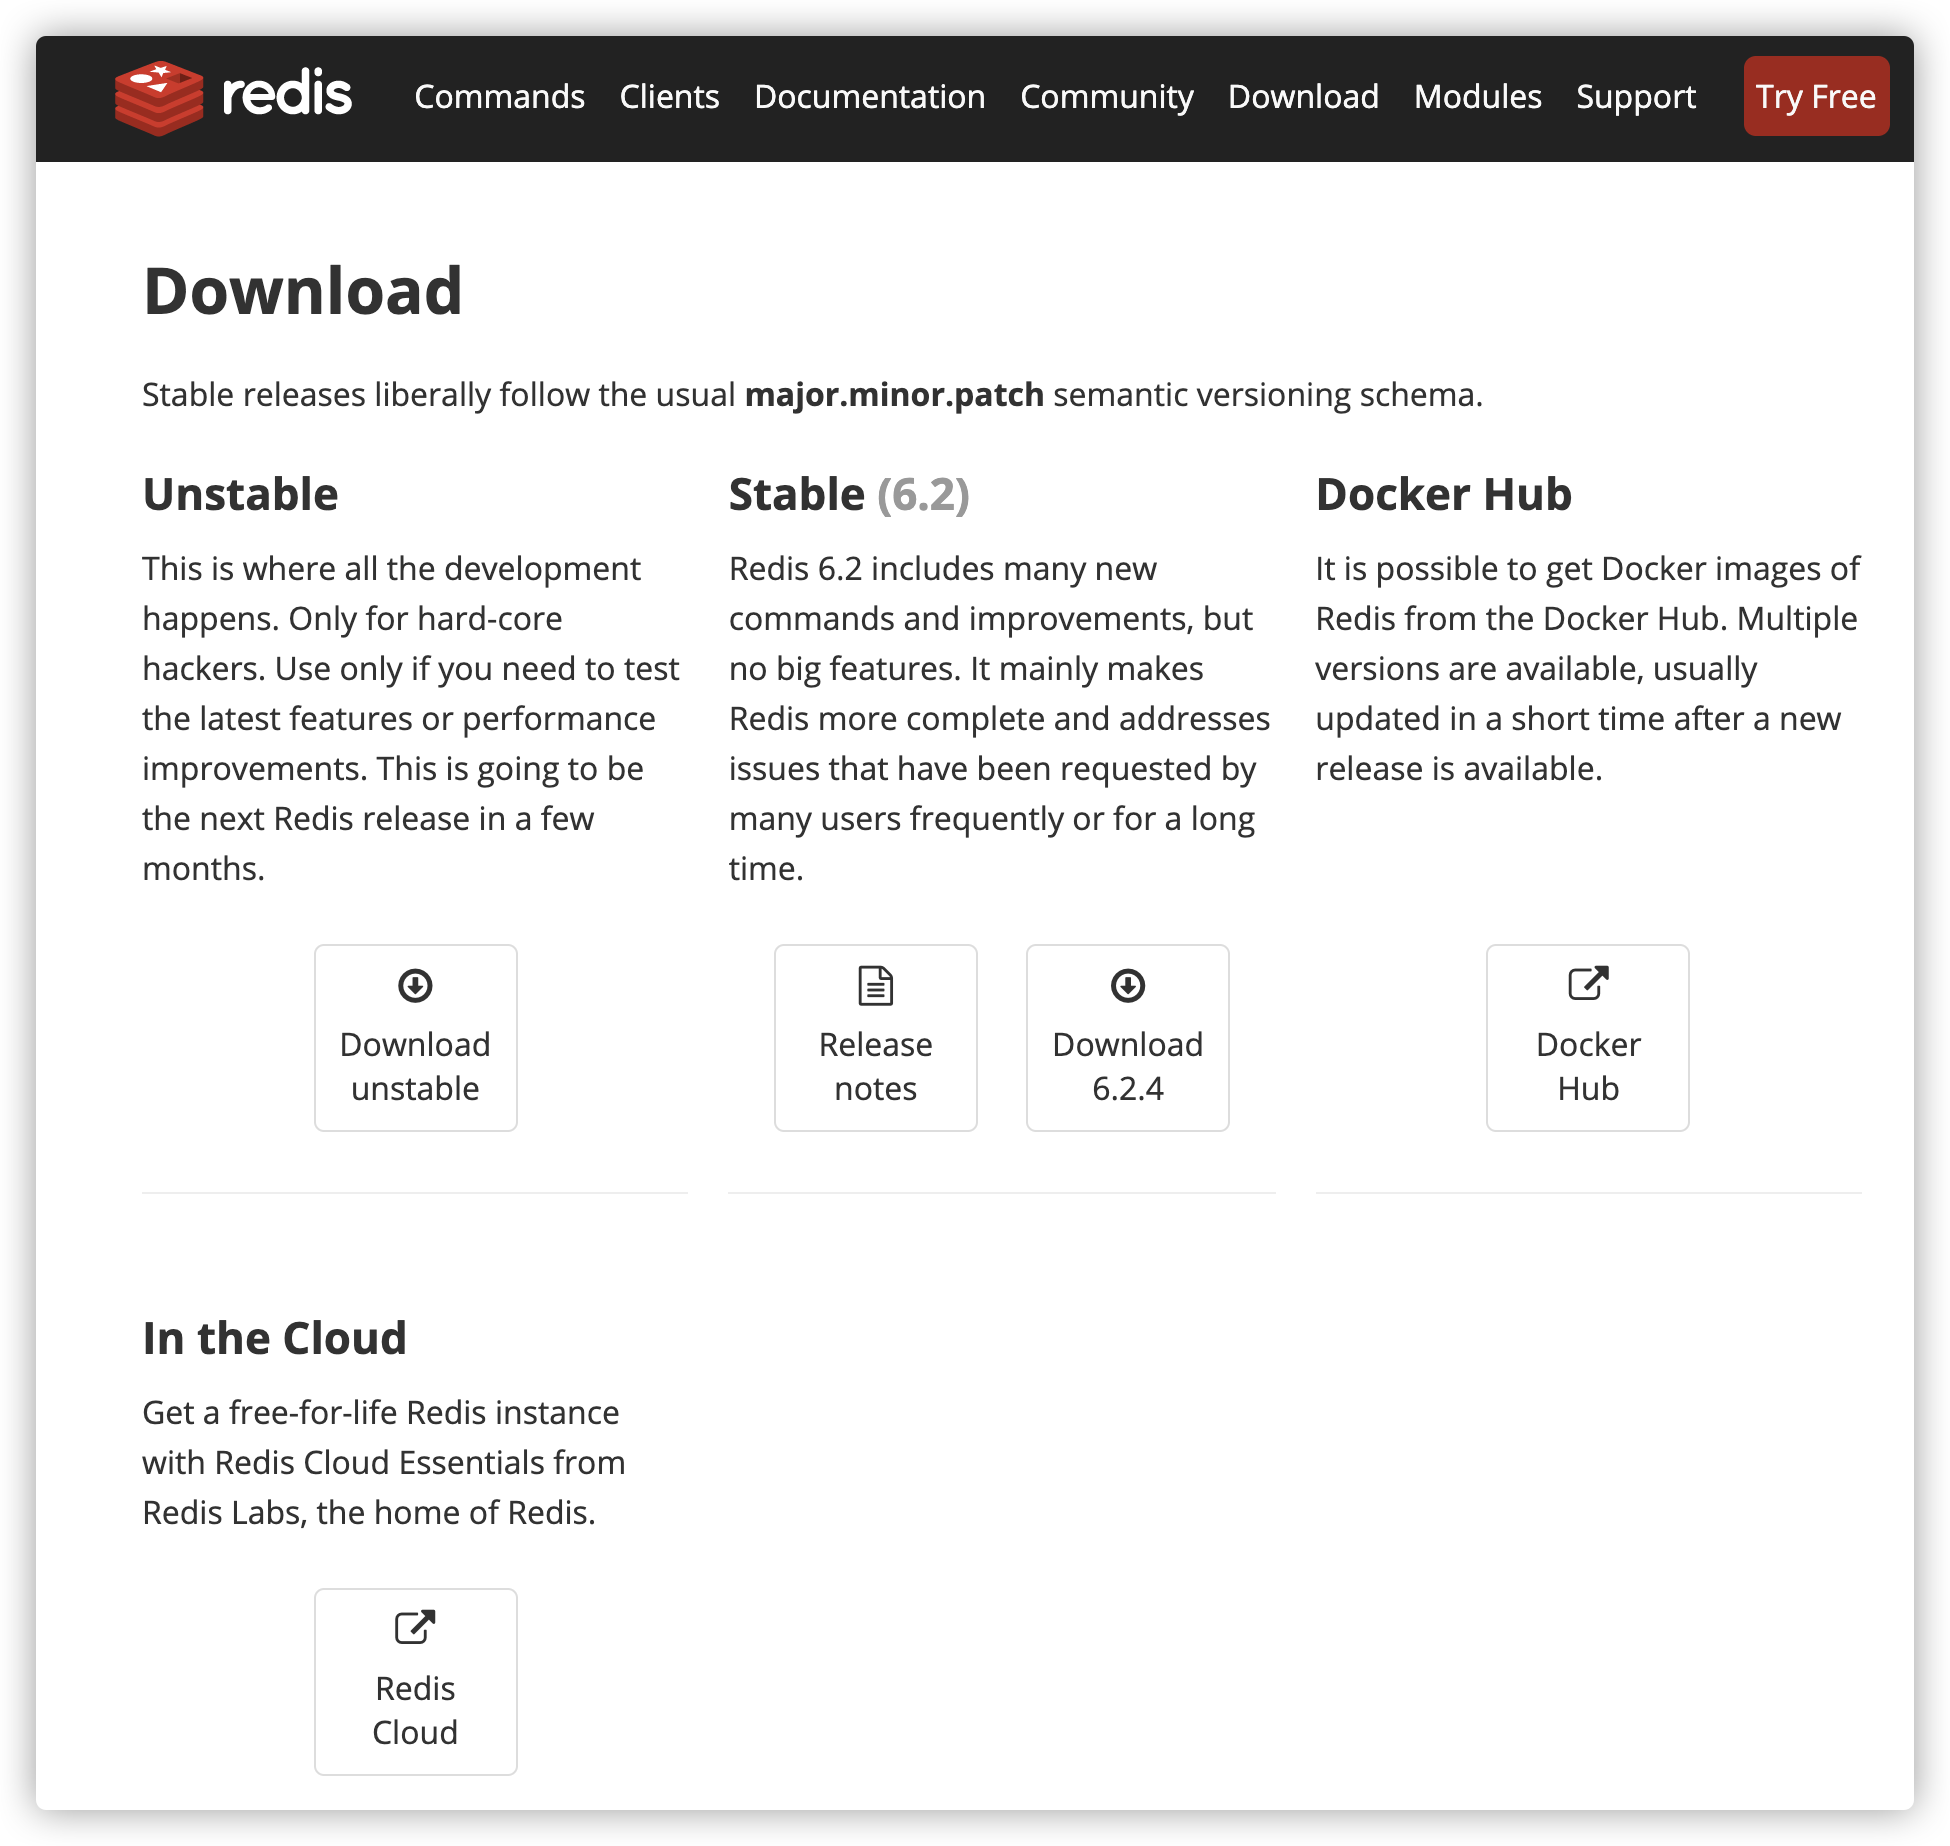This screenshot has height=1846, width=1950.
Task: Click the Release notes document icon
Action: point(874,985)
